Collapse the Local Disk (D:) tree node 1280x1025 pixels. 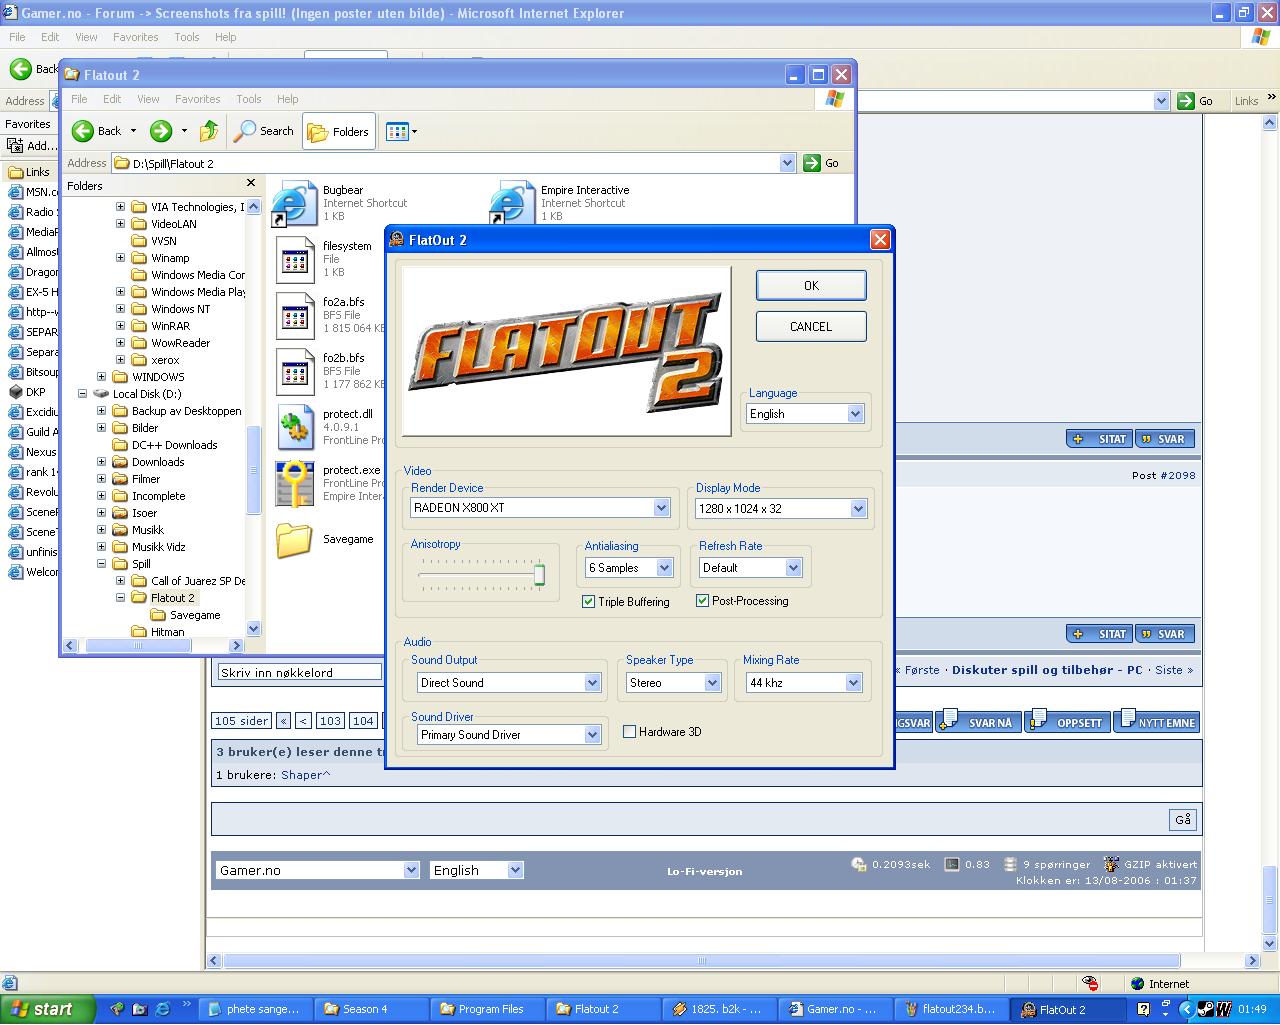pos(82,394)
